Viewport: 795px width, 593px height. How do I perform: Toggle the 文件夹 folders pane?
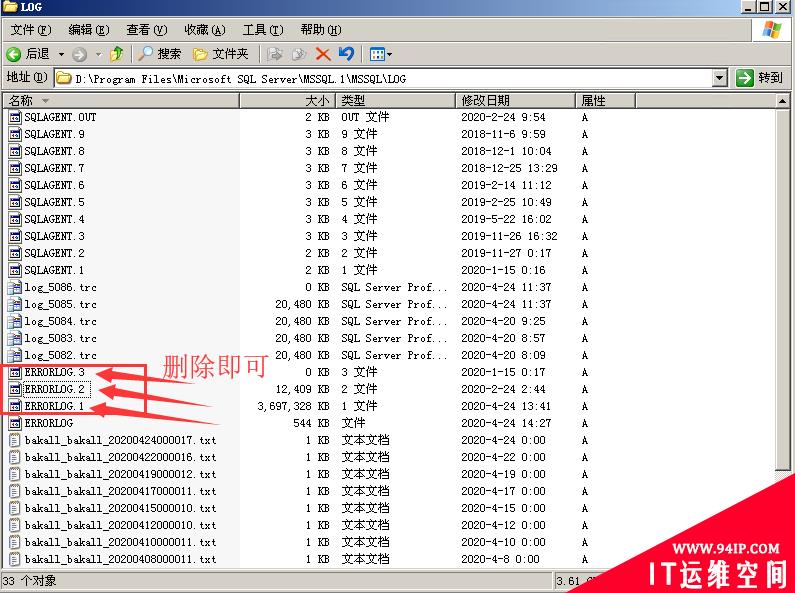tap(221, 54)
